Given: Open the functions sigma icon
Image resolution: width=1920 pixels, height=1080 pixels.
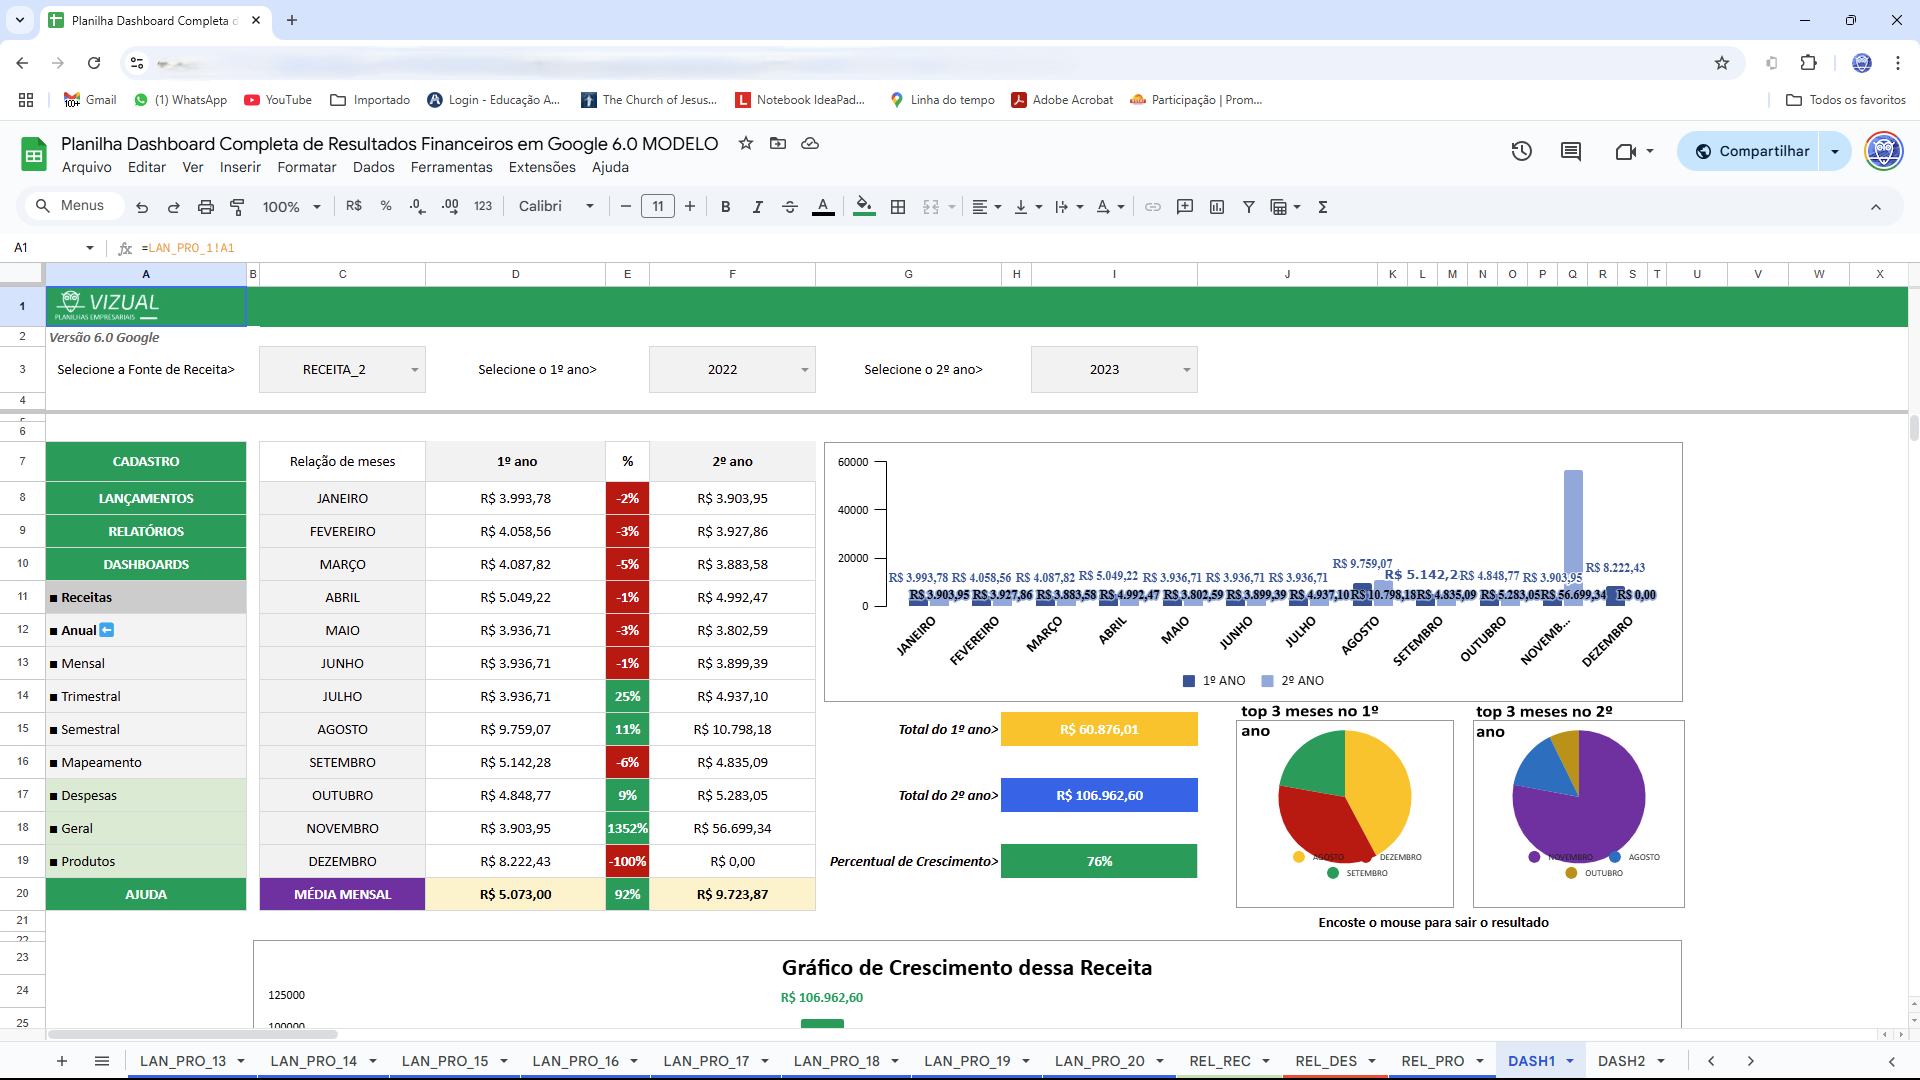Looking at the screenshot, I should coord(1322,207).
